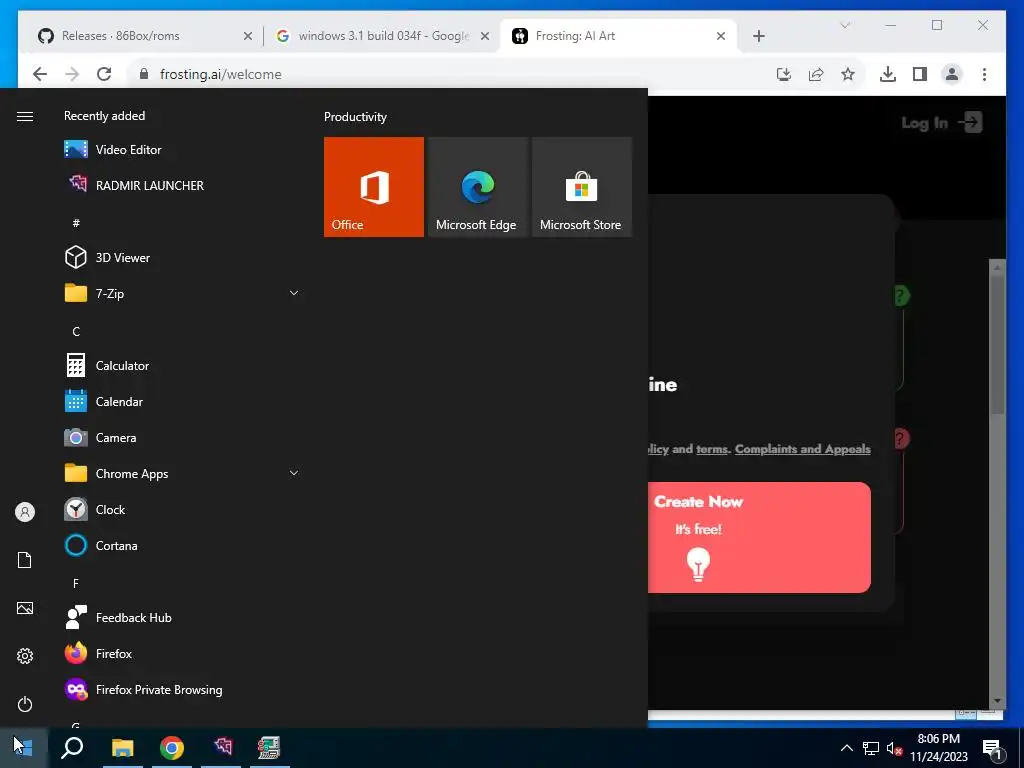Open 86Box icon in taskbar

[270, 747]
